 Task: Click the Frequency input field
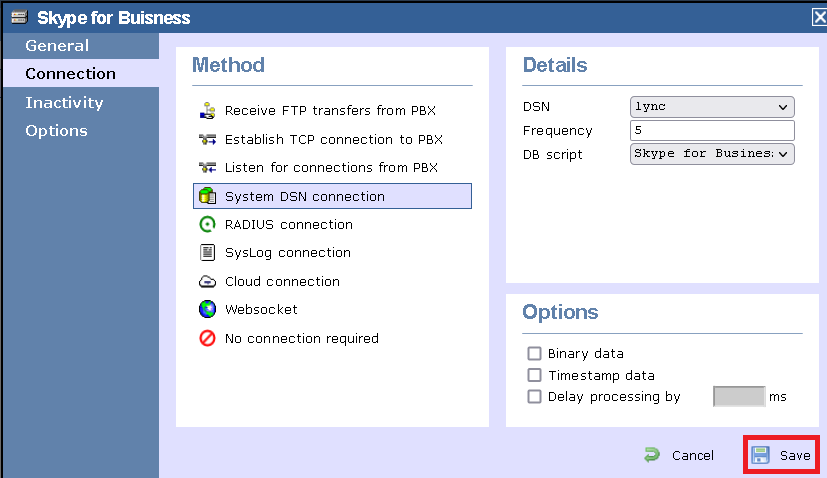point(712,130)
